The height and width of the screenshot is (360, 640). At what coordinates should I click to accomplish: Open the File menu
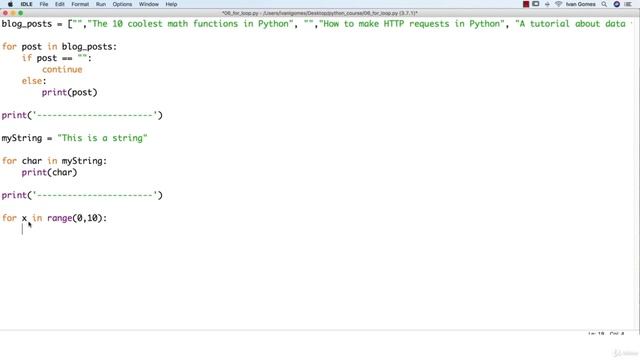pyautogui.click(x=44, y=4)
